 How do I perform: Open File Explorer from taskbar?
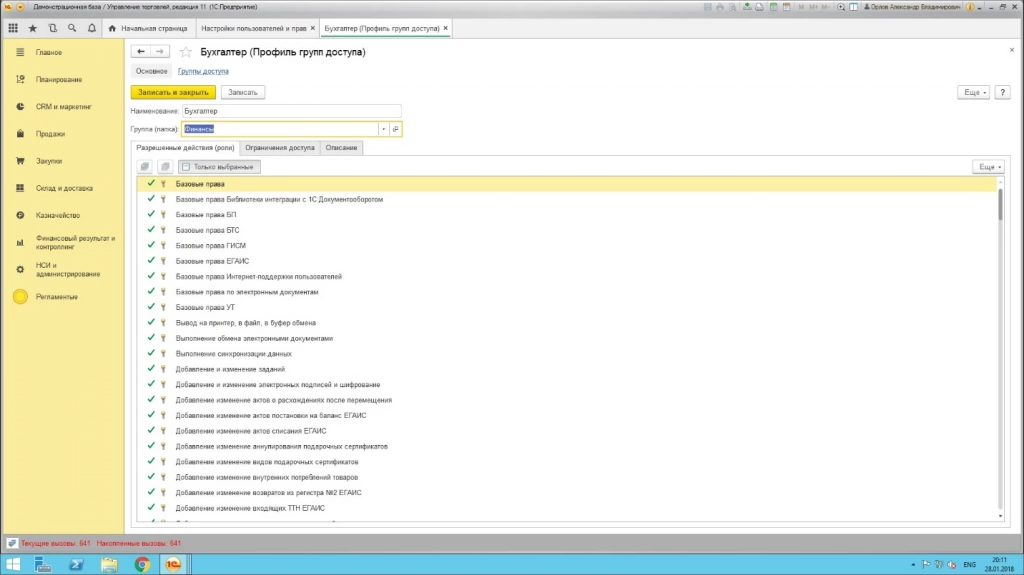[109, 564]
